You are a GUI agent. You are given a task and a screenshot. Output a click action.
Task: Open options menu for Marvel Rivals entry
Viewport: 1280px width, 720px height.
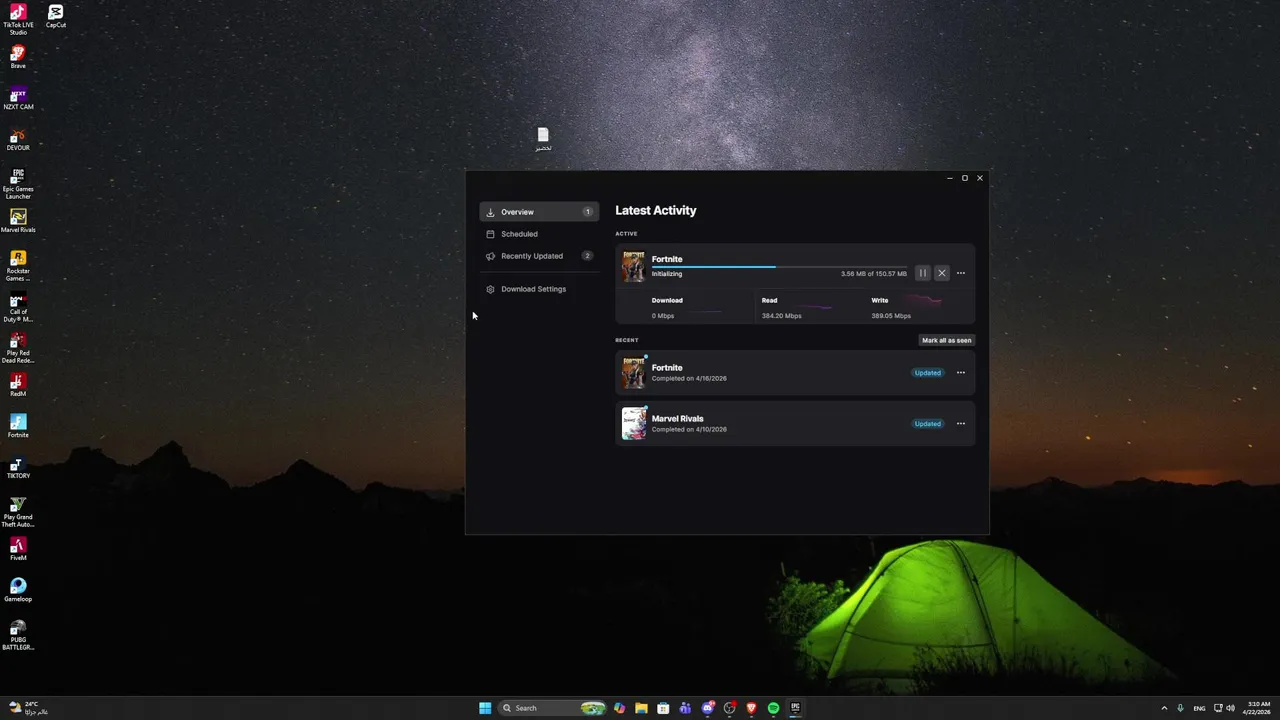click(x=961, y=424)
